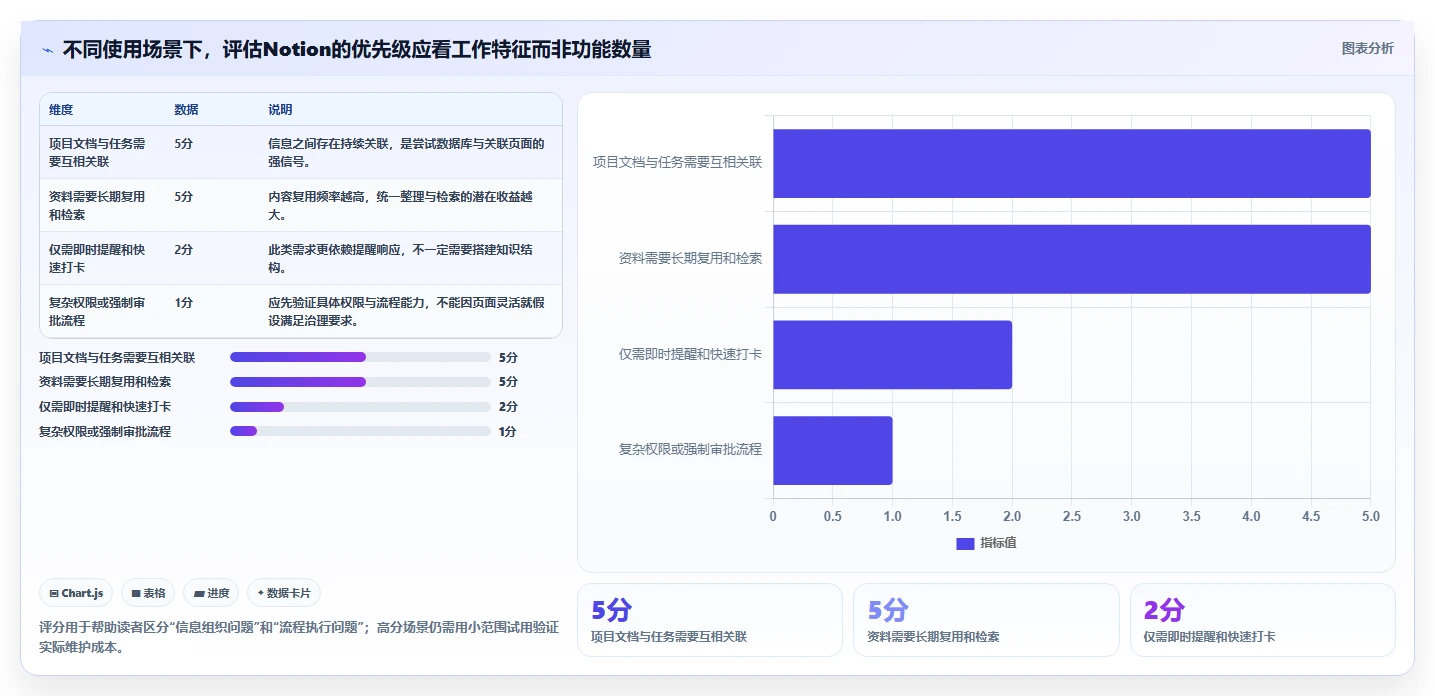Click progress list label 复杂权限或强制审批流程

(x=105, y=431)
